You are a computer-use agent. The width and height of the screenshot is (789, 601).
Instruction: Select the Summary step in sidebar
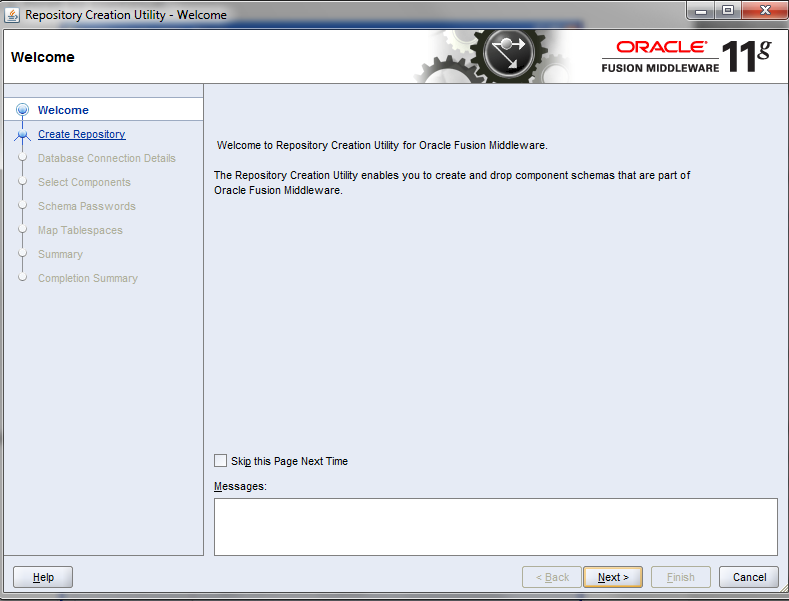click(x=60, y=254)
